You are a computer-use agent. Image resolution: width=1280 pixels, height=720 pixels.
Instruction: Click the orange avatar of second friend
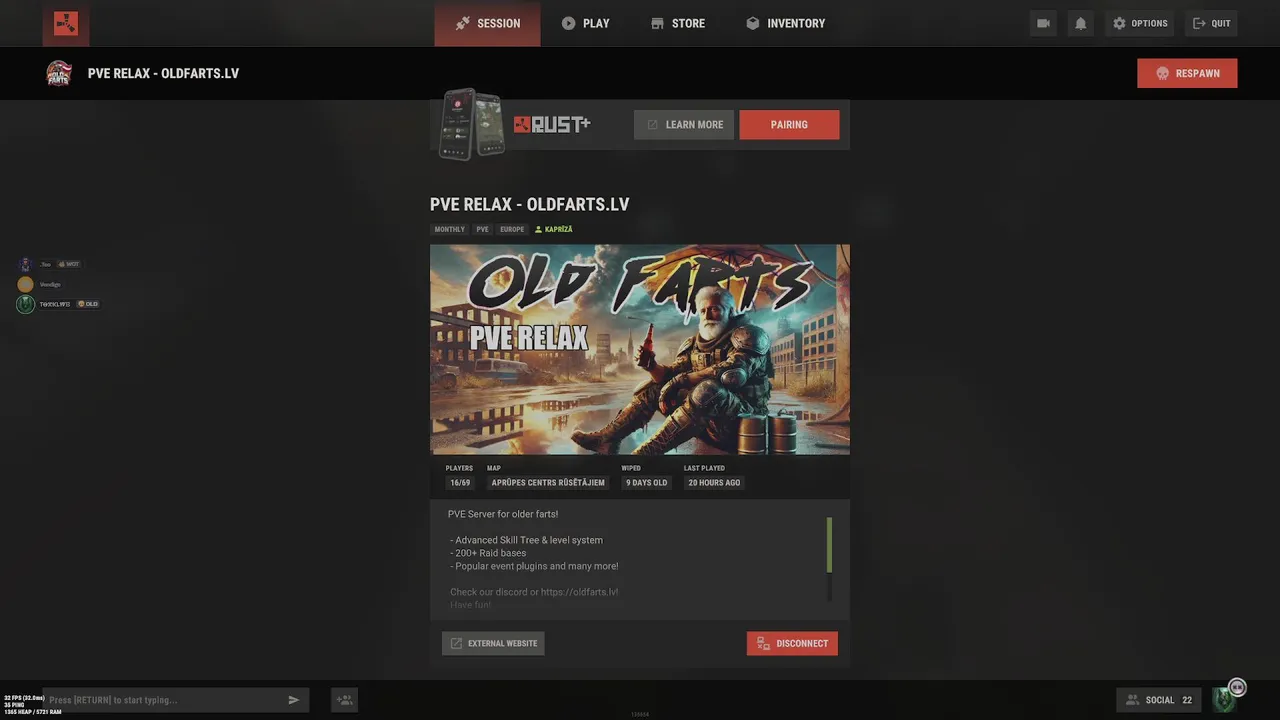click(x=25, y=284)
